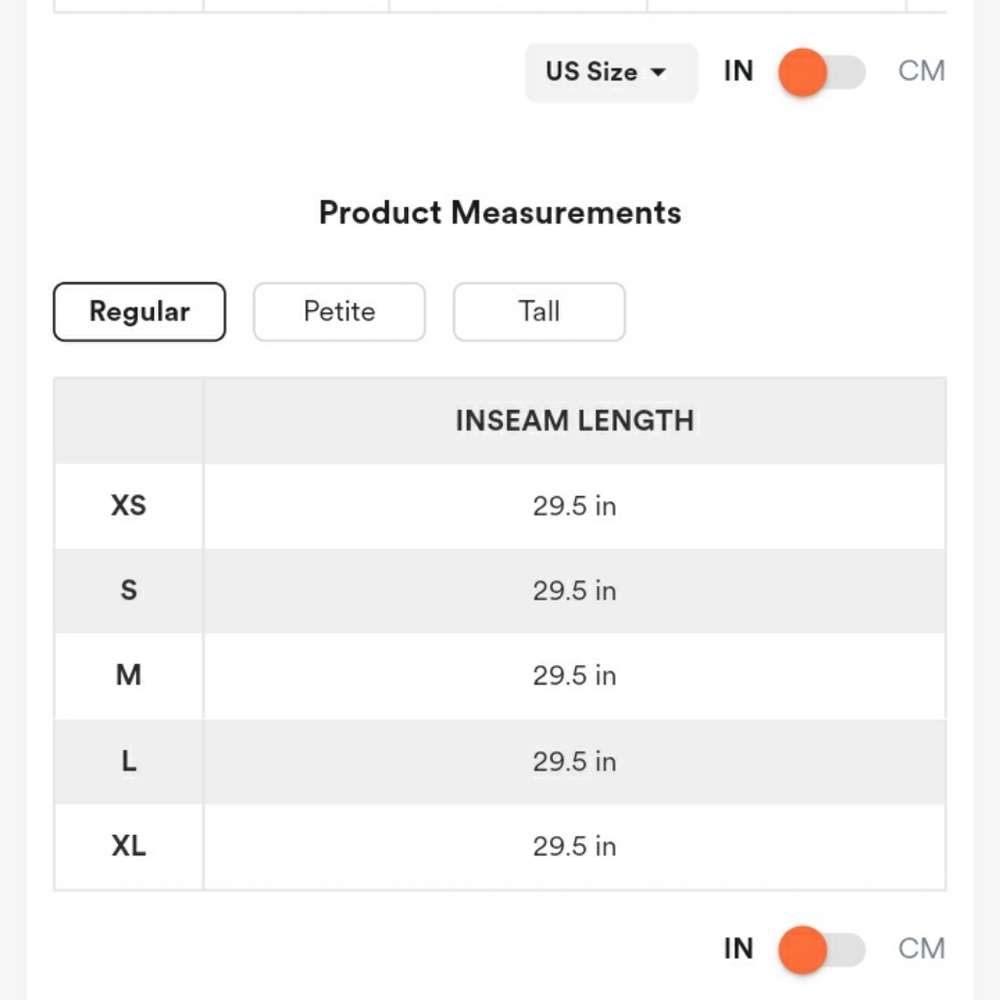This screenshot has height=1000, width=1000.
Task: Select the Regular fit tab
Action: [139, 312]
